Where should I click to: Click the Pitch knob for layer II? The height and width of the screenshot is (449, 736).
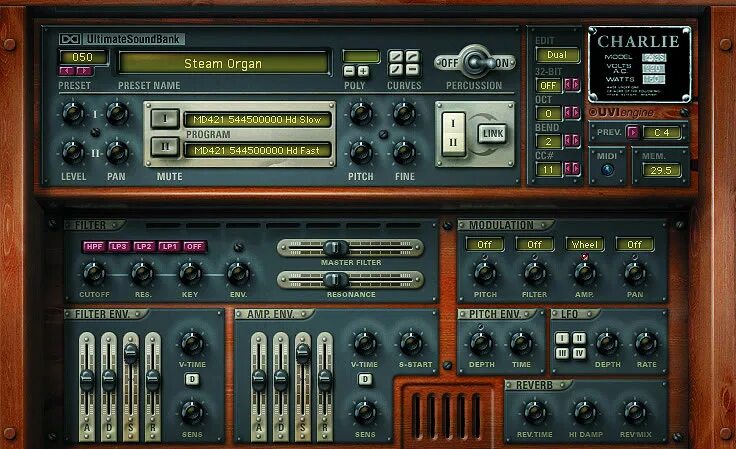click(x=360, y=152)
